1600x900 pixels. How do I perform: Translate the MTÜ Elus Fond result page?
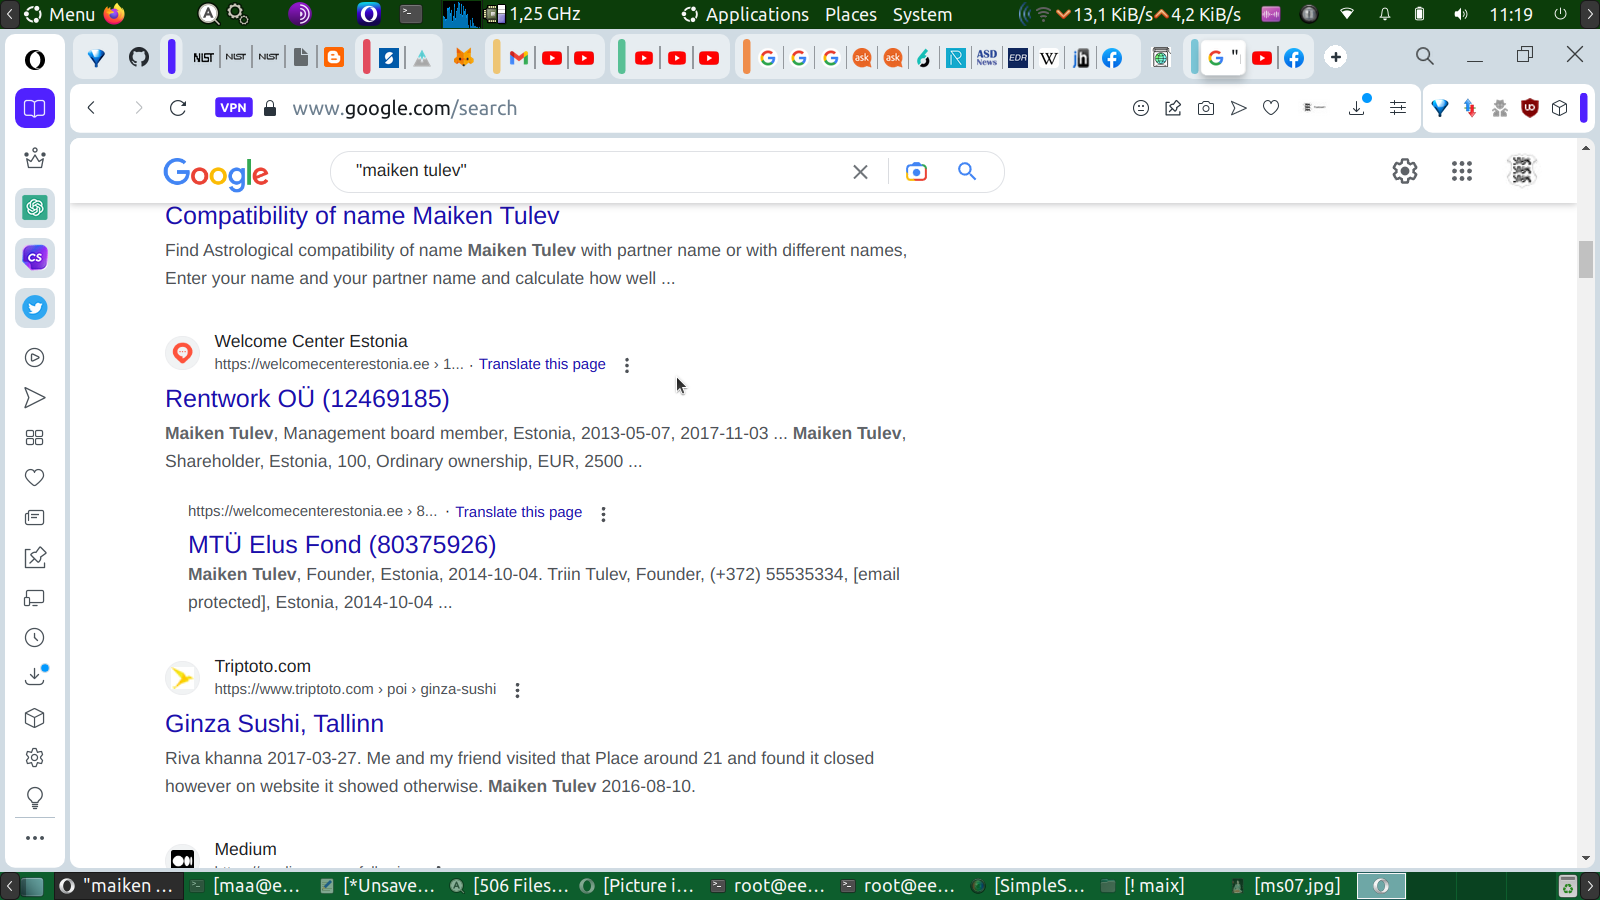click(519, 512)
